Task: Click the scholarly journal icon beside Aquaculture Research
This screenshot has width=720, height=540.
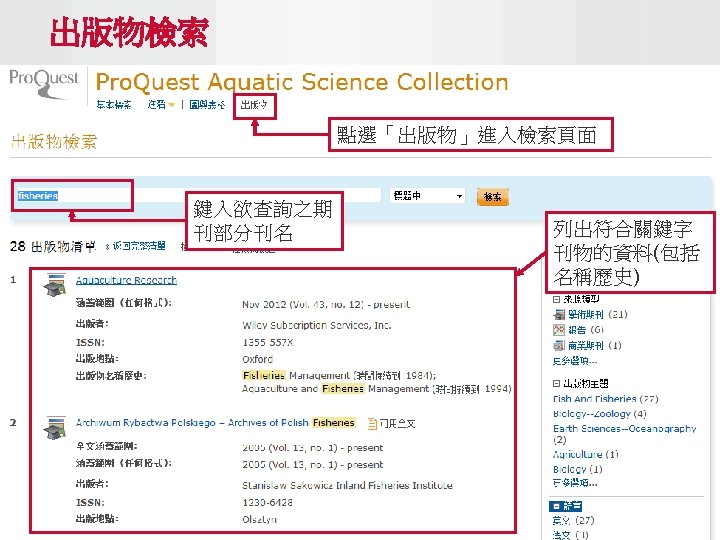Action: 55,285
